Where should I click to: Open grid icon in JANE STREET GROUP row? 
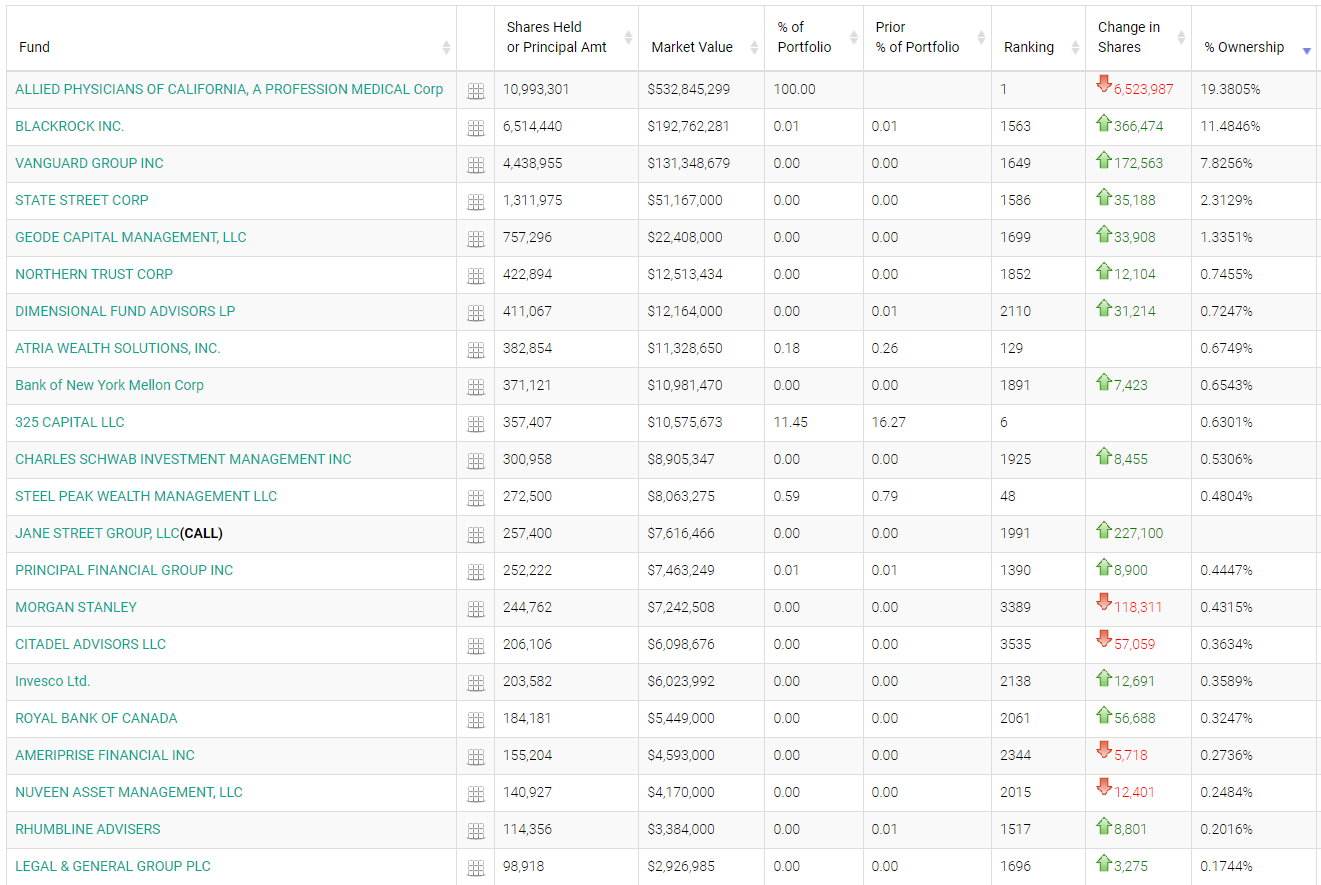(476, 535)
